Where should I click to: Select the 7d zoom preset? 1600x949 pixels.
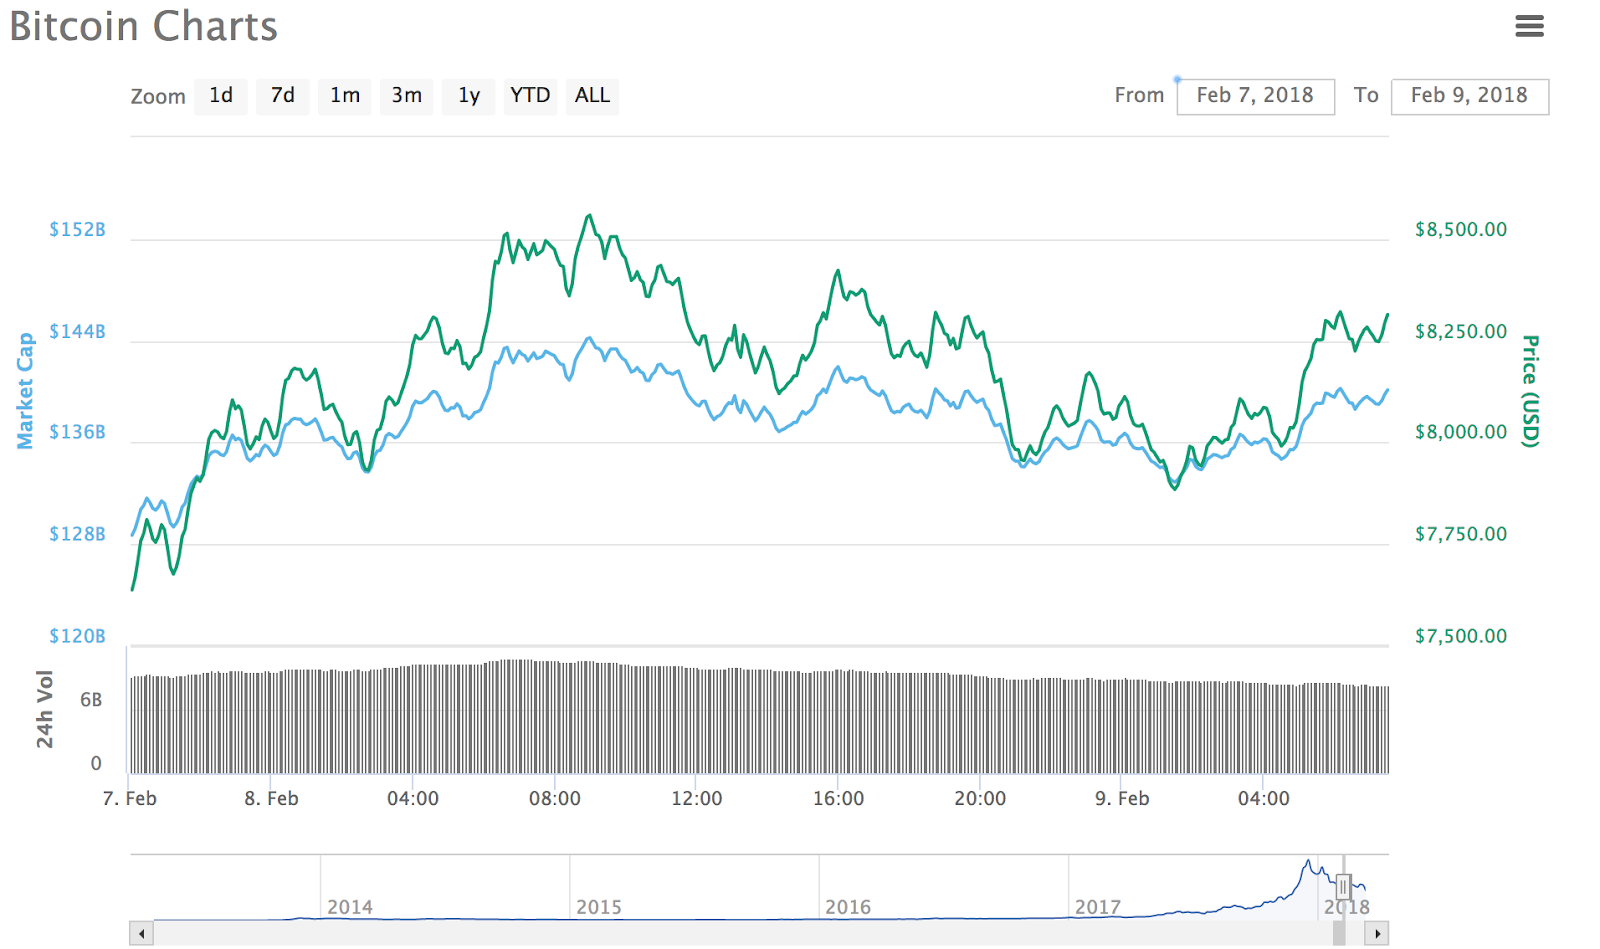(283, 95)
